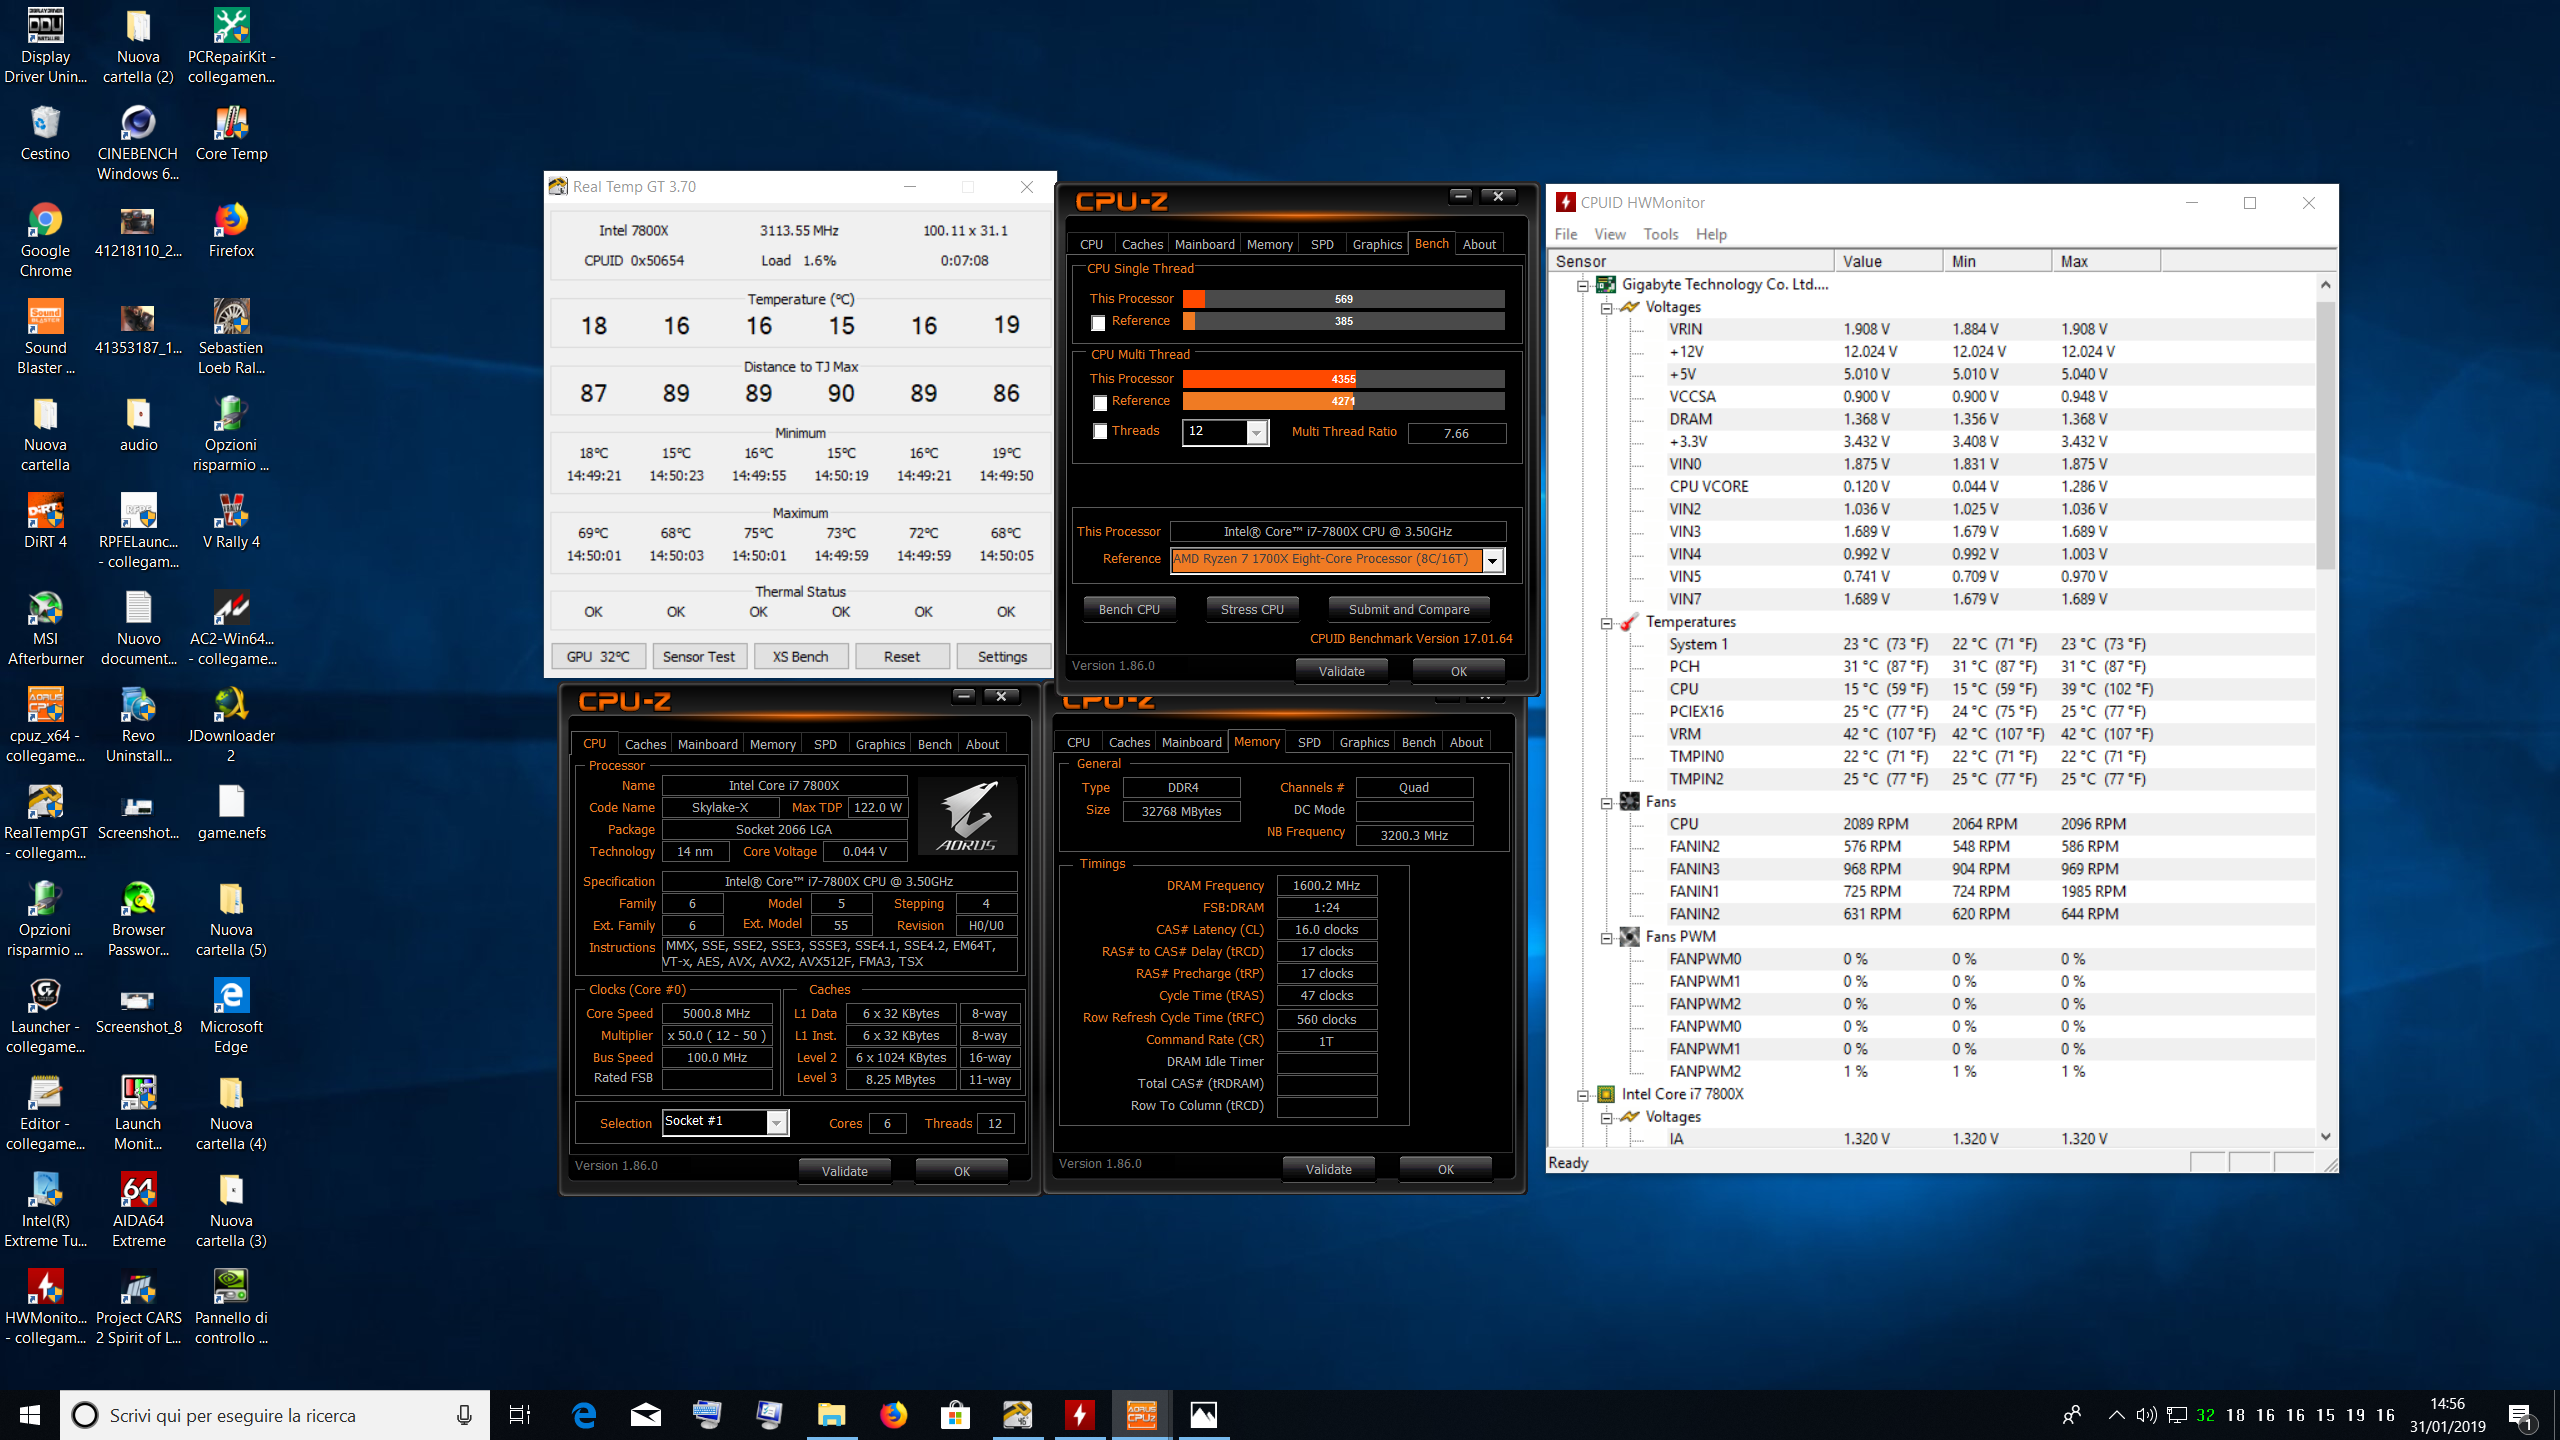Toggle single thread Reference checkbox

(x=1098, y=323)
